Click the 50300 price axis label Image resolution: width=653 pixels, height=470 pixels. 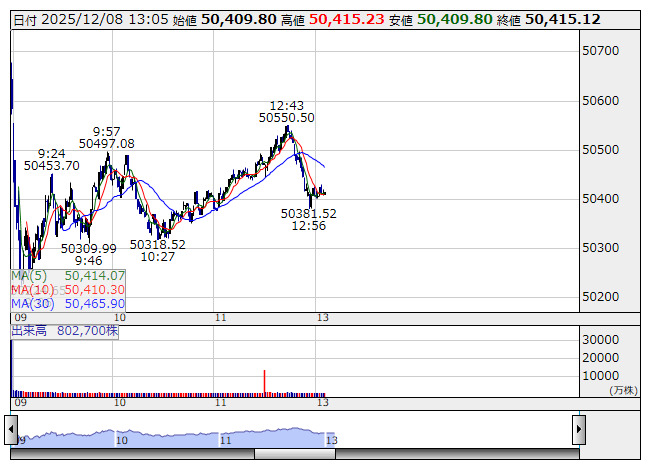pyautogui.click(x=601, y=248)
